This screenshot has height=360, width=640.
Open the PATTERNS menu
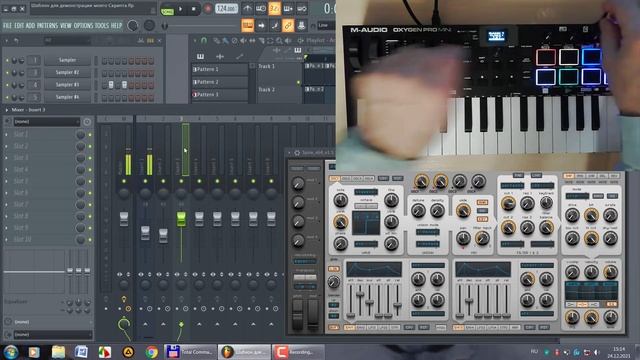(x=48, y=25)
